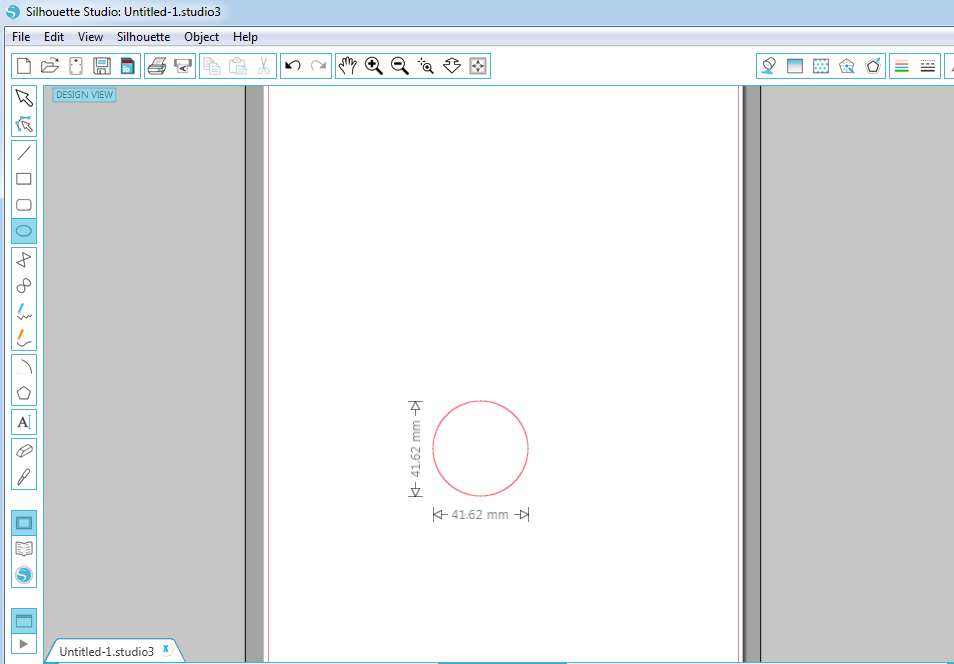Viewport: 954px width, 664px height.
Task: Save to SD card icon
Action: click(x=127, y=66)
